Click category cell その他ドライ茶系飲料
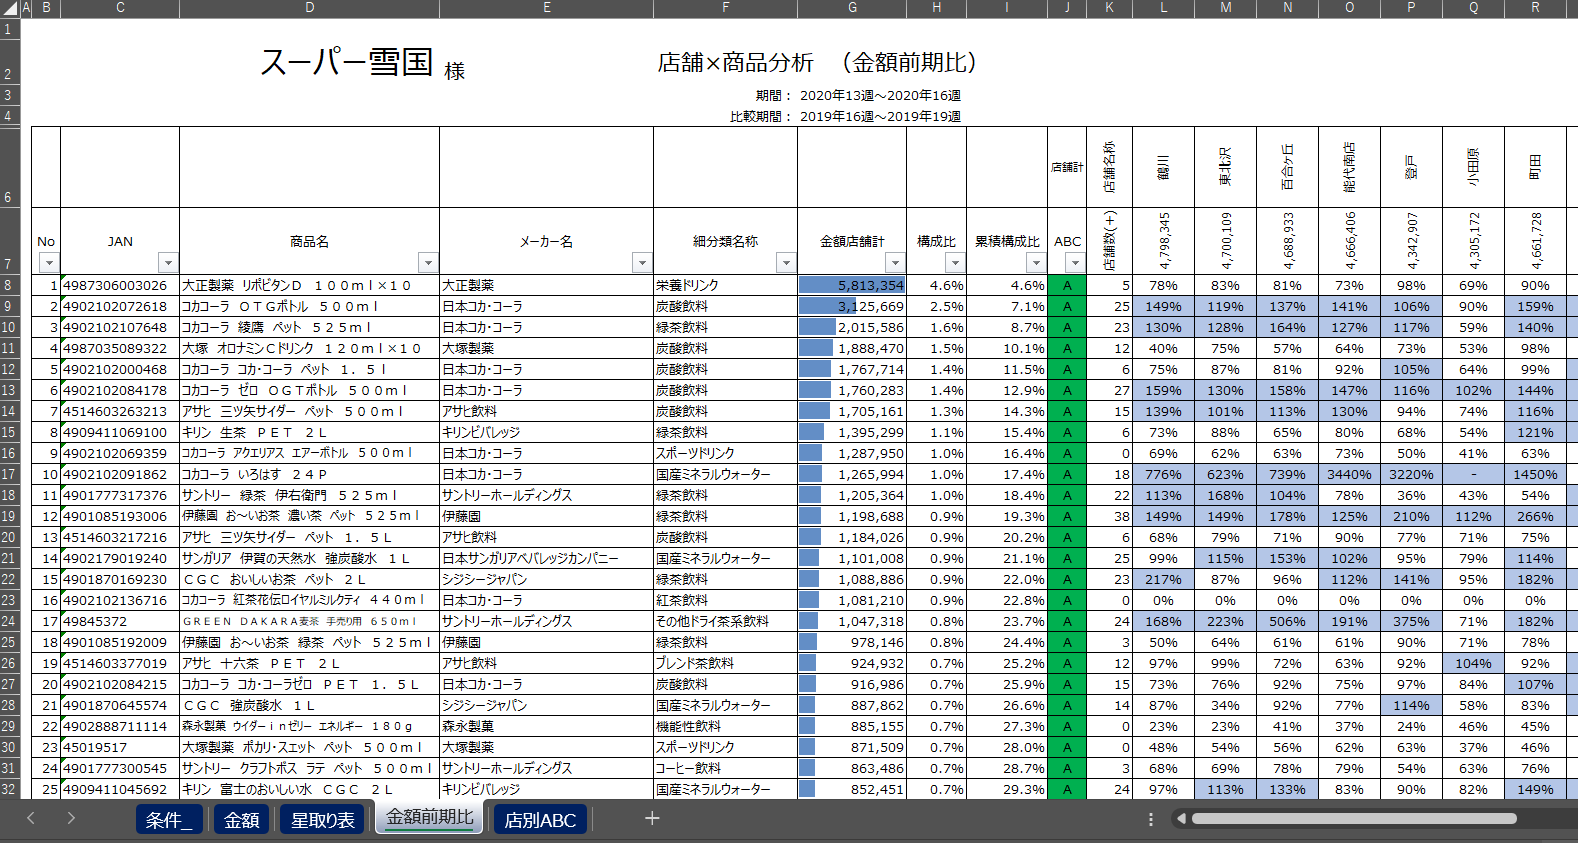Image resolution: width=1578 pixels, height=843 pixels. tap(725, 621)
